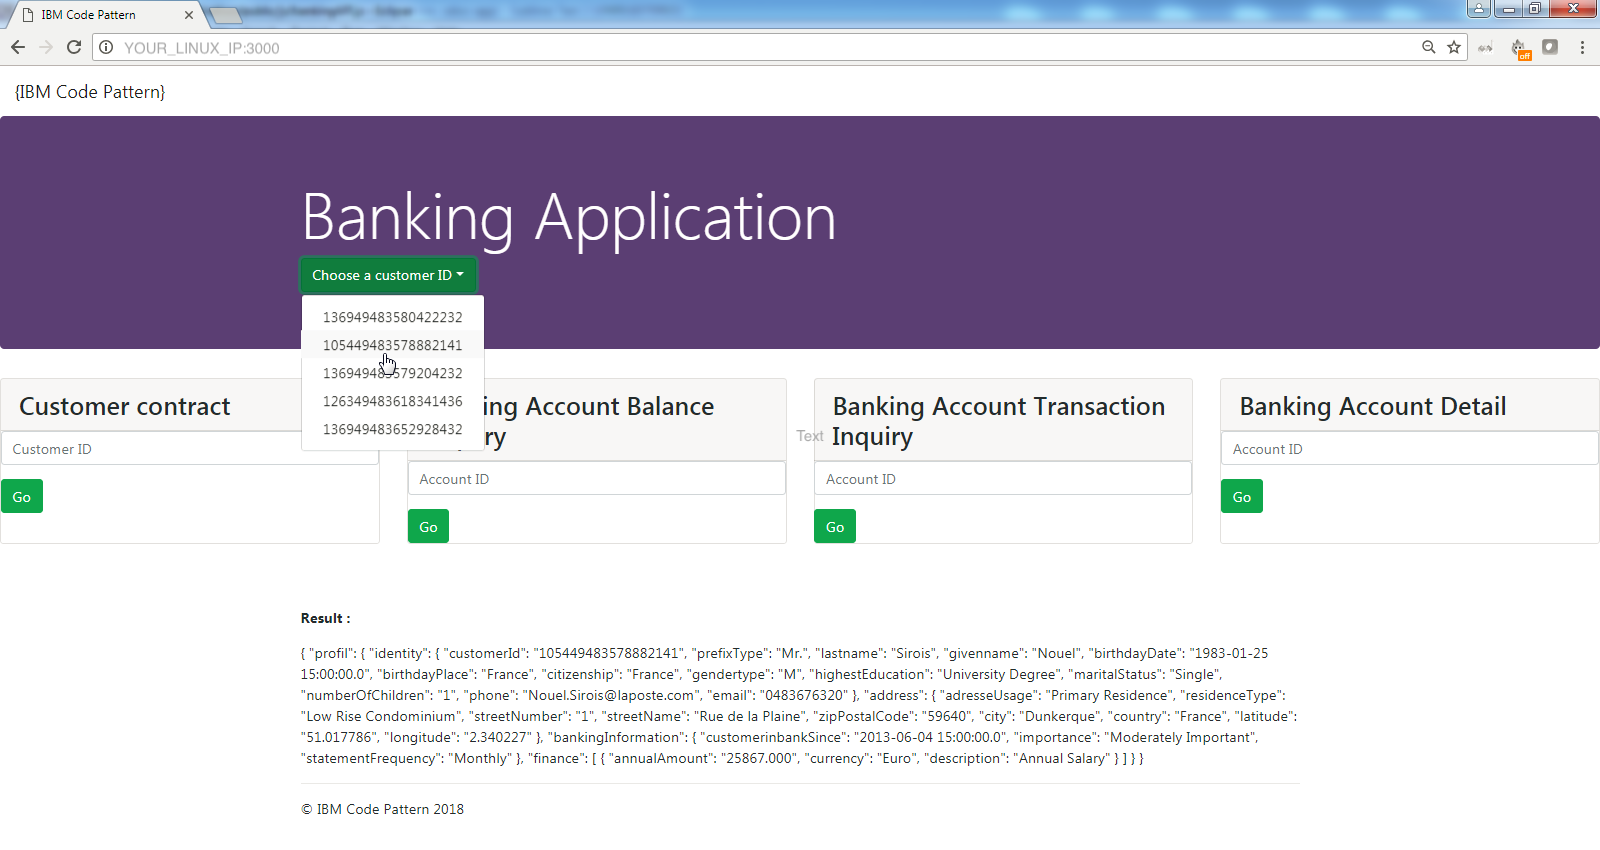Click the Banking Account Transaction Inquiry title
Image resolution: width=1600 pixels, height=850 pixels.
click(x=999, y=421)
